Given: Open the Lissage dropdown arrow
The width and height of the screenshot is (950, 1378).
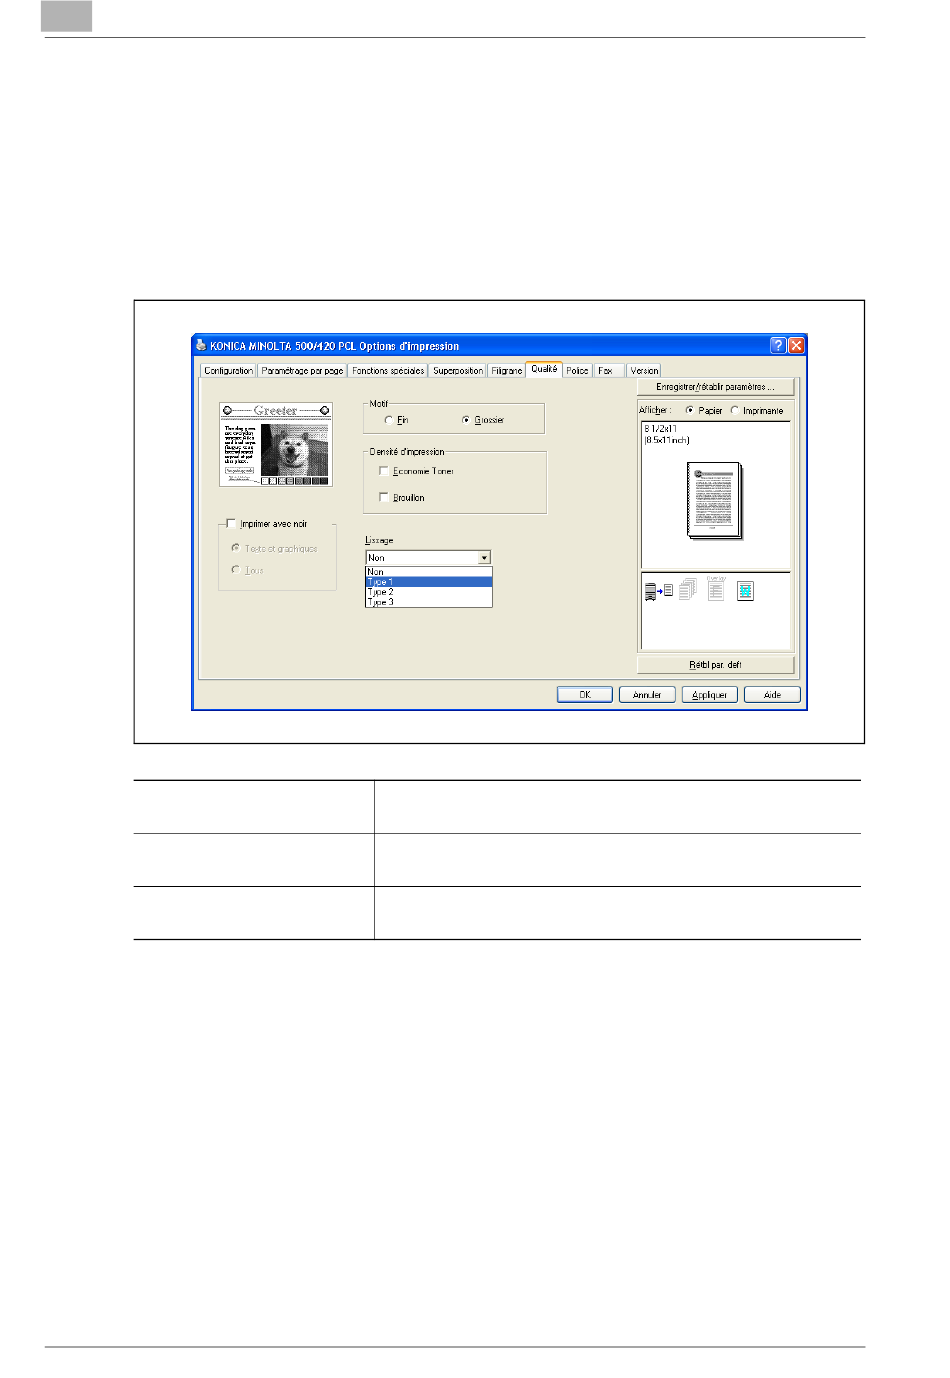Looking at the screenshot, I should pyautogui.click(x=484, y=558).
